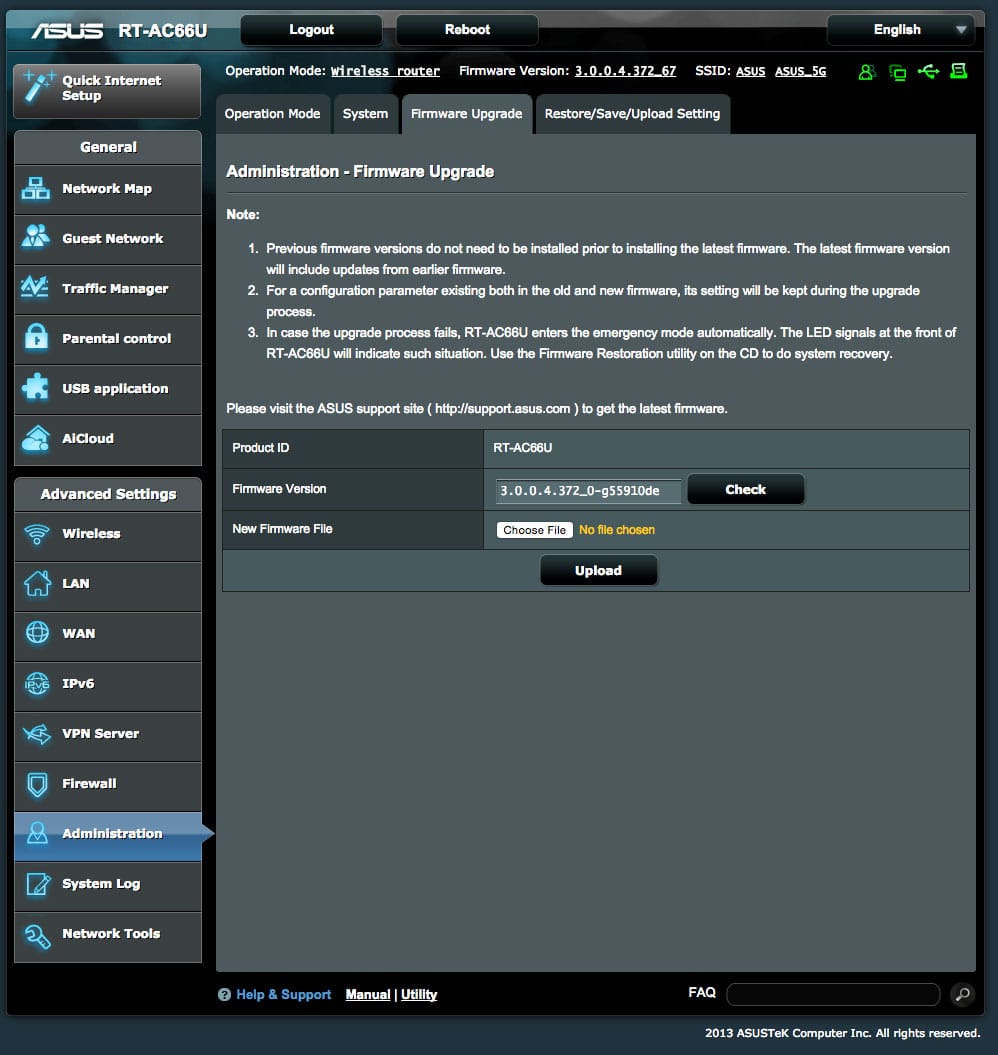Click the 'Administration - Firmware Upgrade' heading
The width and height of the screenshot is (998, 1055).
[x=360, y=172]
